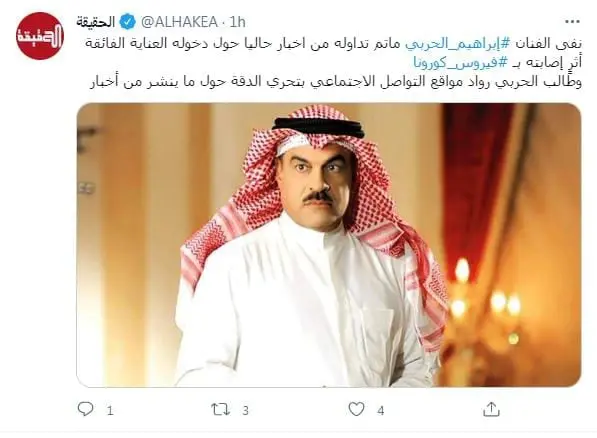Open the three-dot more options menu
Image resolution: width=597 pixels, height=438 pixels.
coord(572,22)
